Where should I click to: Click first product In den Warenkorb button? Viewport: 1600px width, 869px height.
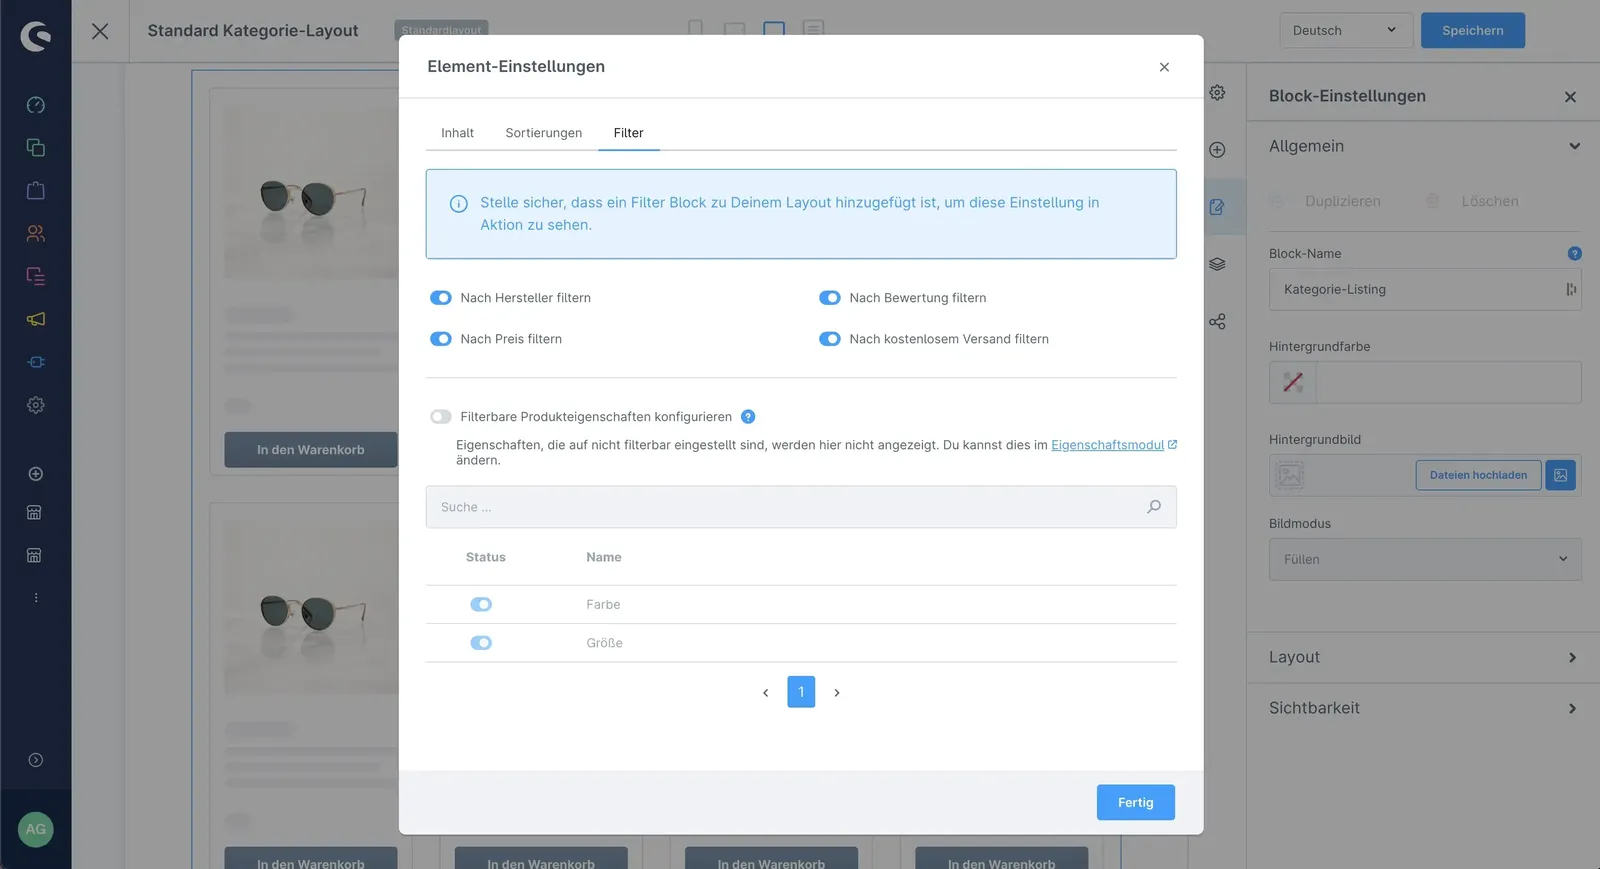point(311,450)
